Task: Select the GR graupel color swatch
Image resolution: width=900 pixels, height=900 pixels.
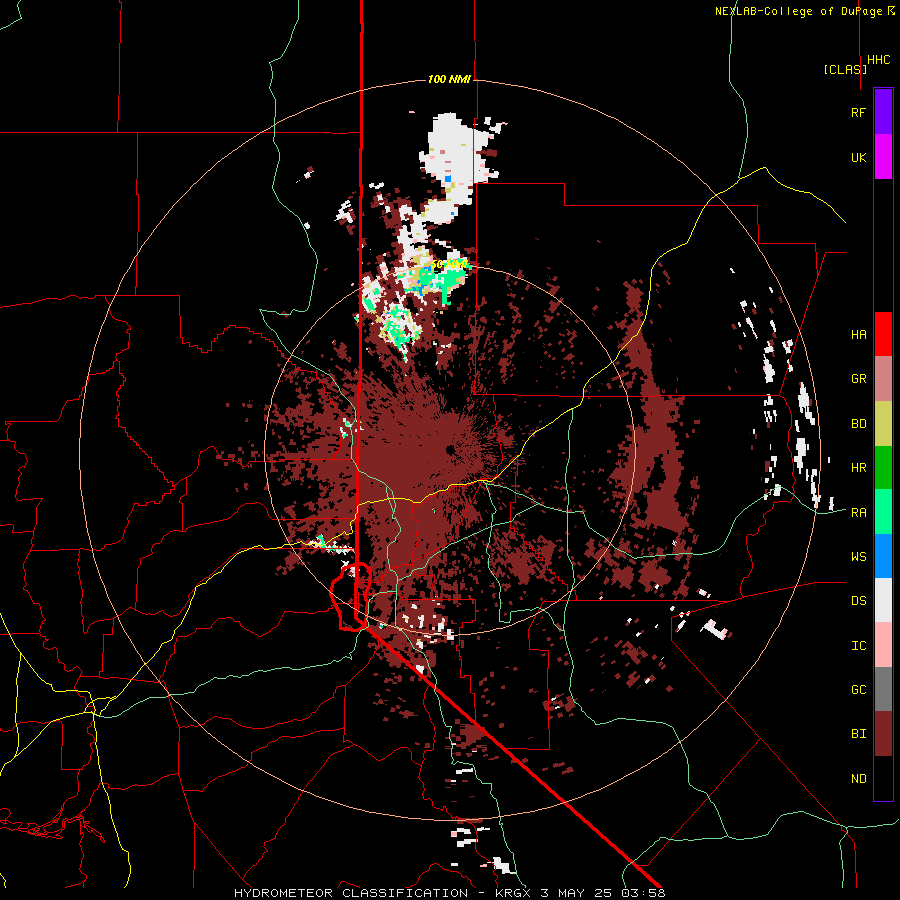Action: point(883,379)
